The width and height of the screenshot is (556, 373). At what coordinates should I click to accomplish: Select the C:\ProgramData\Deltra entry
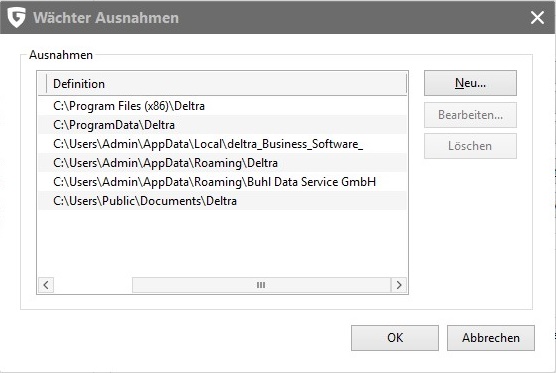pos(222,125)
